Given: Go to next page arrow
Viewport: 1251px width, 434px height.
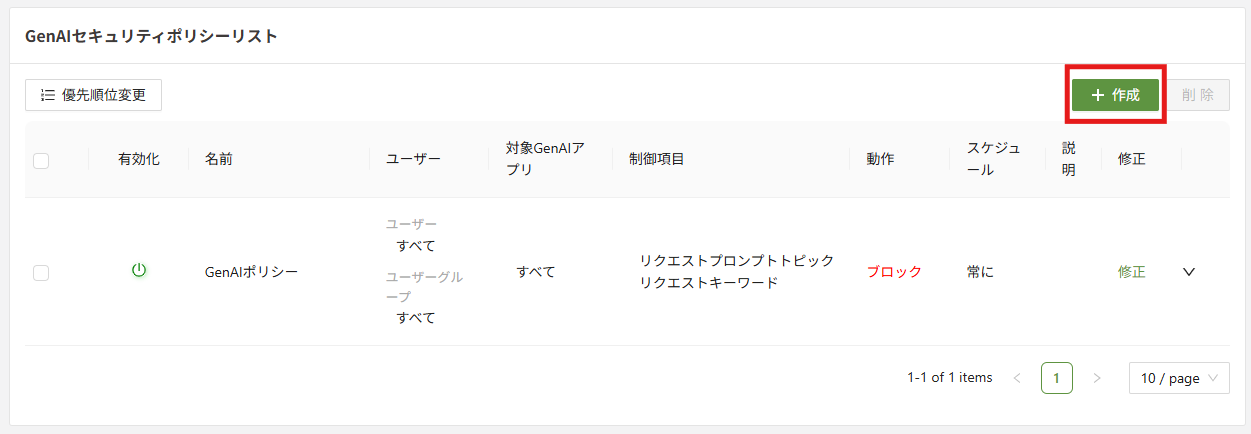Looking at the screenshot, I should [x=1097, y=378].
